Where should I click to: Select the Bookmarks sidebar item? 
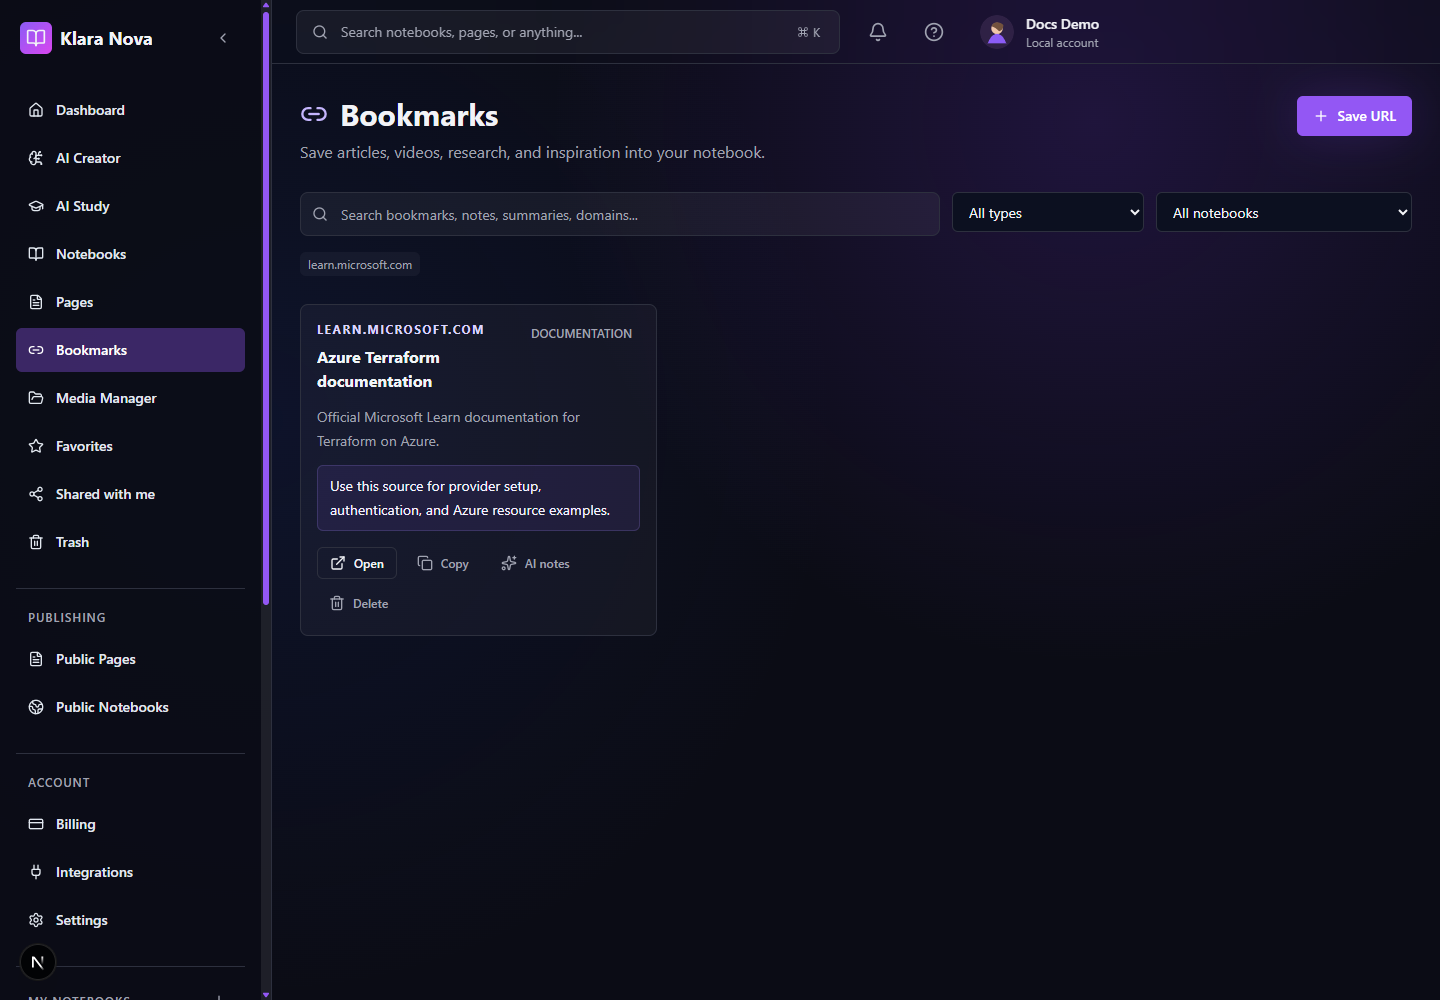pyautogui.click(x=130, y=350)
